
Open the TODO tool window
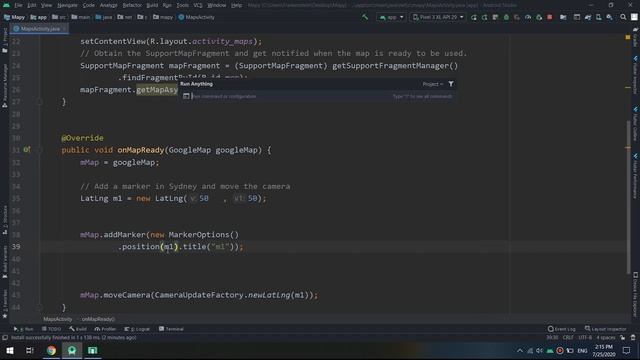(x=51, y=329)
